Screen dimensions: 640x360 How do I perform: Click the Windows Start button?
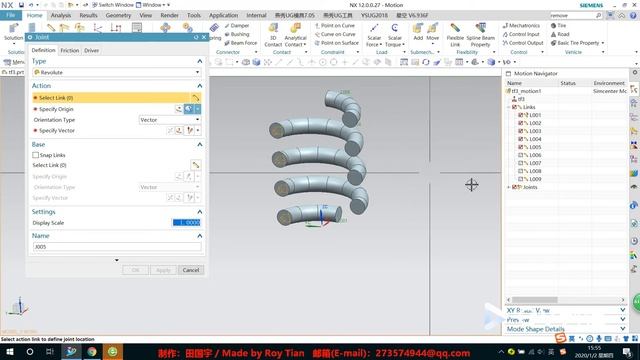point(10,351)
